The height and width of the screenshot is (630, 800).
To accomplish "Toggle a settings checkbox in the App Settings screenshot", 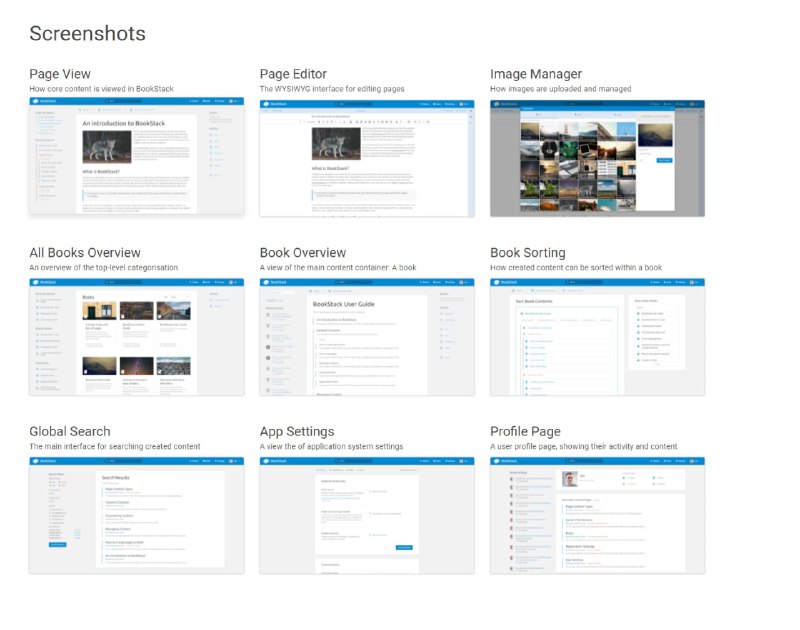I will pos(370,490).
